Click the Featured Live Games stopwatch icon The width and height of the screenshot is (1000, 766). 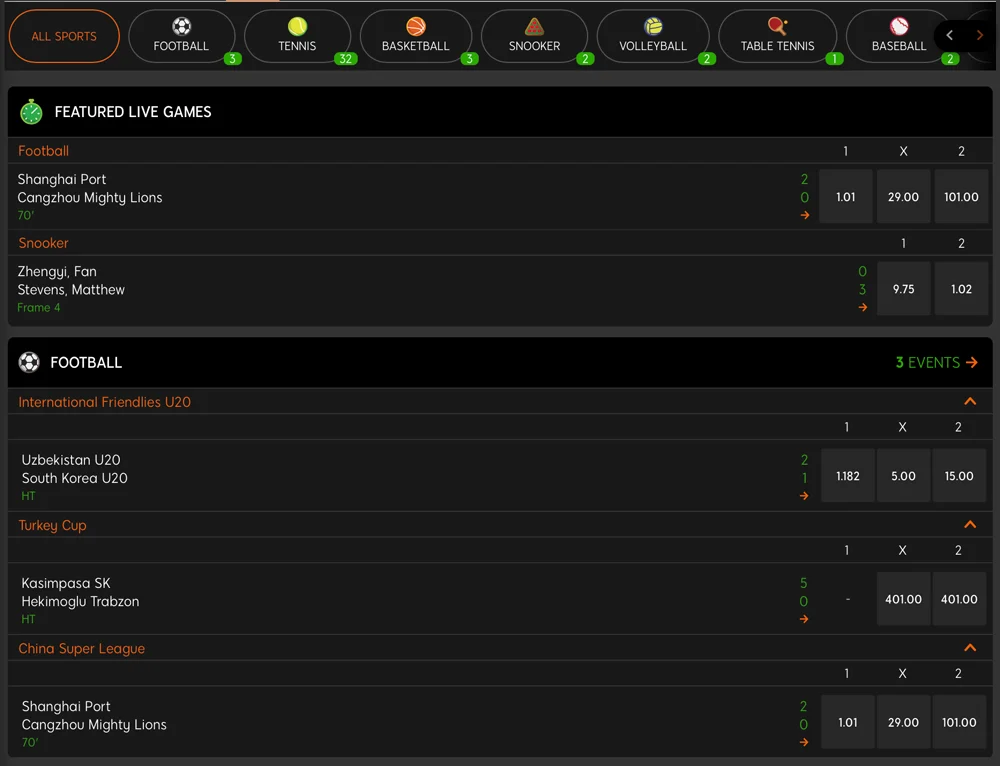(31, 112)
